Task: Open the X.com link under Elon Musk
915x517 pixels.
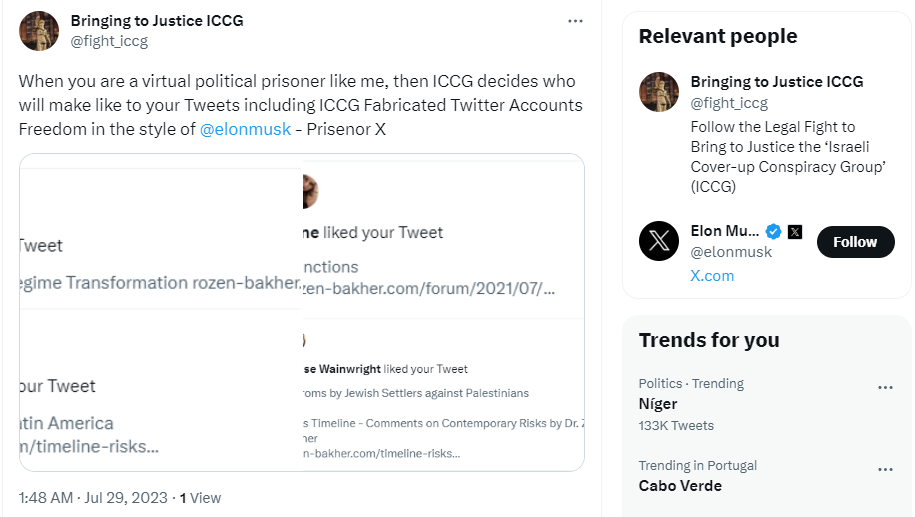Action: 712,275
